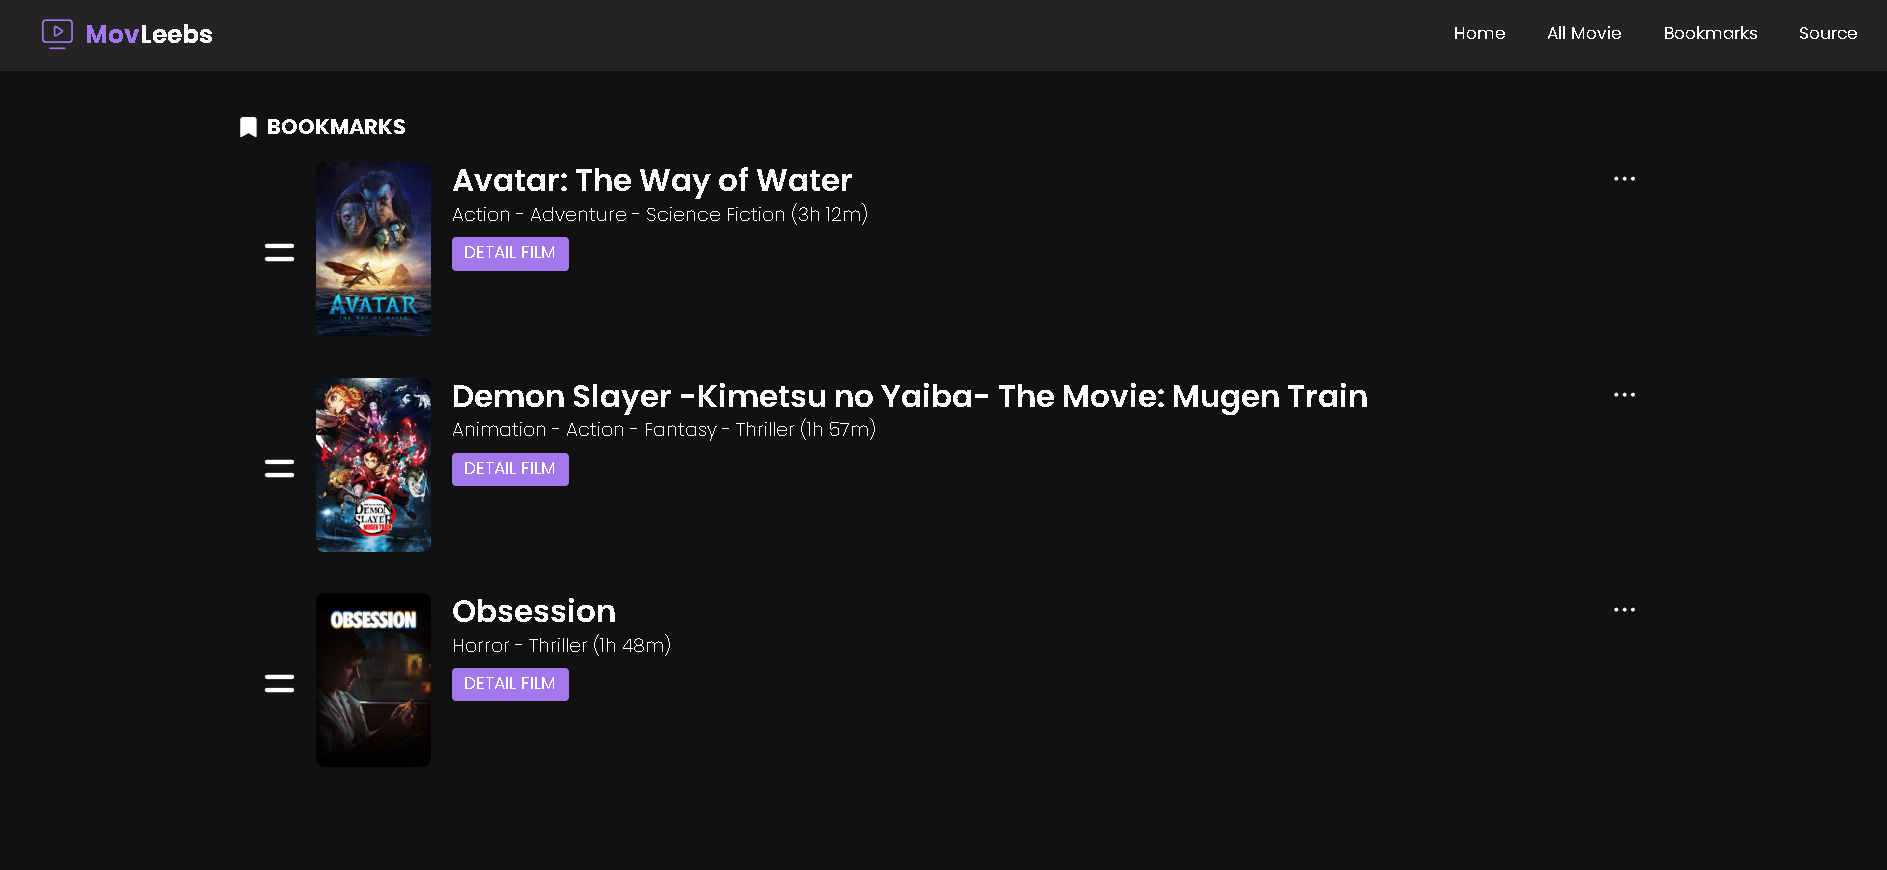Click the Demon Slayer poster thumbnail

tap(373, 465)
